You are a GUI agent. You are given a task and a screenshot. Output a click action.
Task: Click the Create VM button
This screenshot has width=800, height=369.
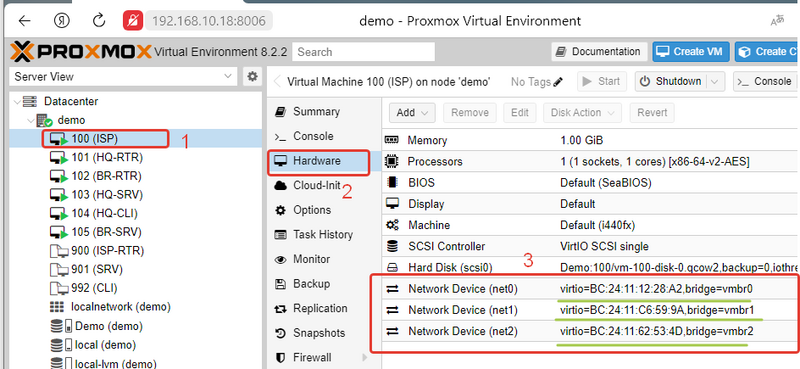click(691, 52)
